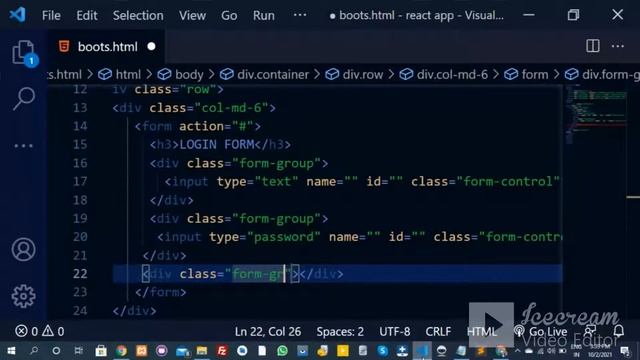Click action="#" attribute on line 14
Image resolution: width=640 pixels, height=360 pixels.
coord(216,126)
